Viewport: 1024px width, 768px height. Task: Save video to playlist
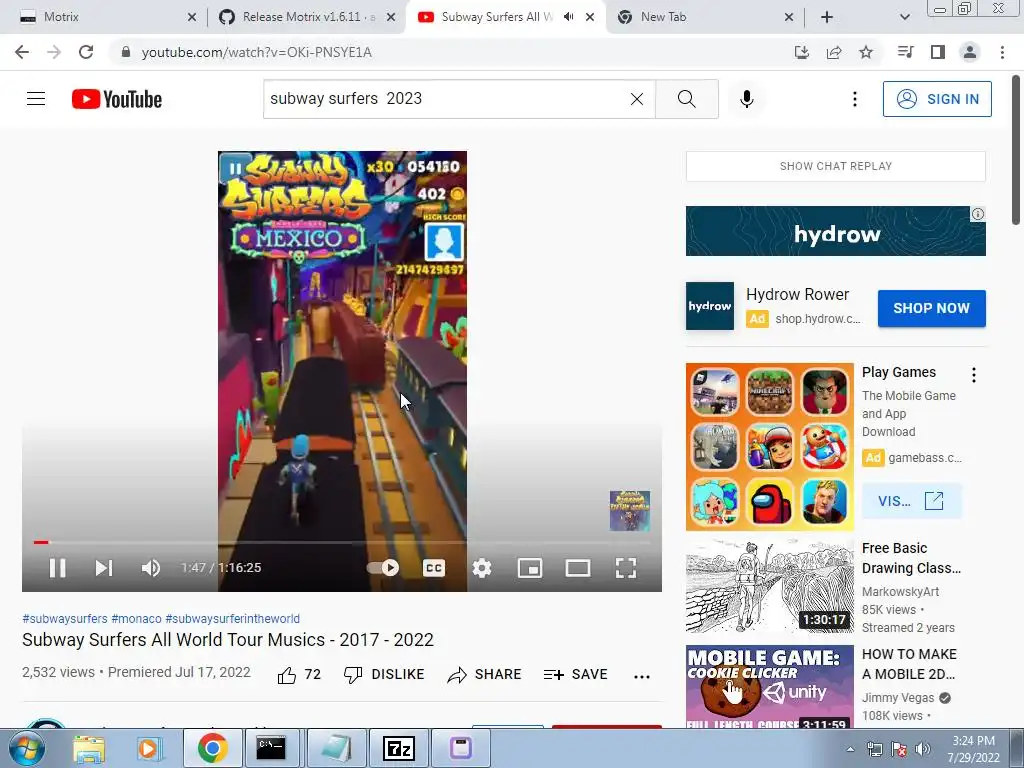(575, 675)
